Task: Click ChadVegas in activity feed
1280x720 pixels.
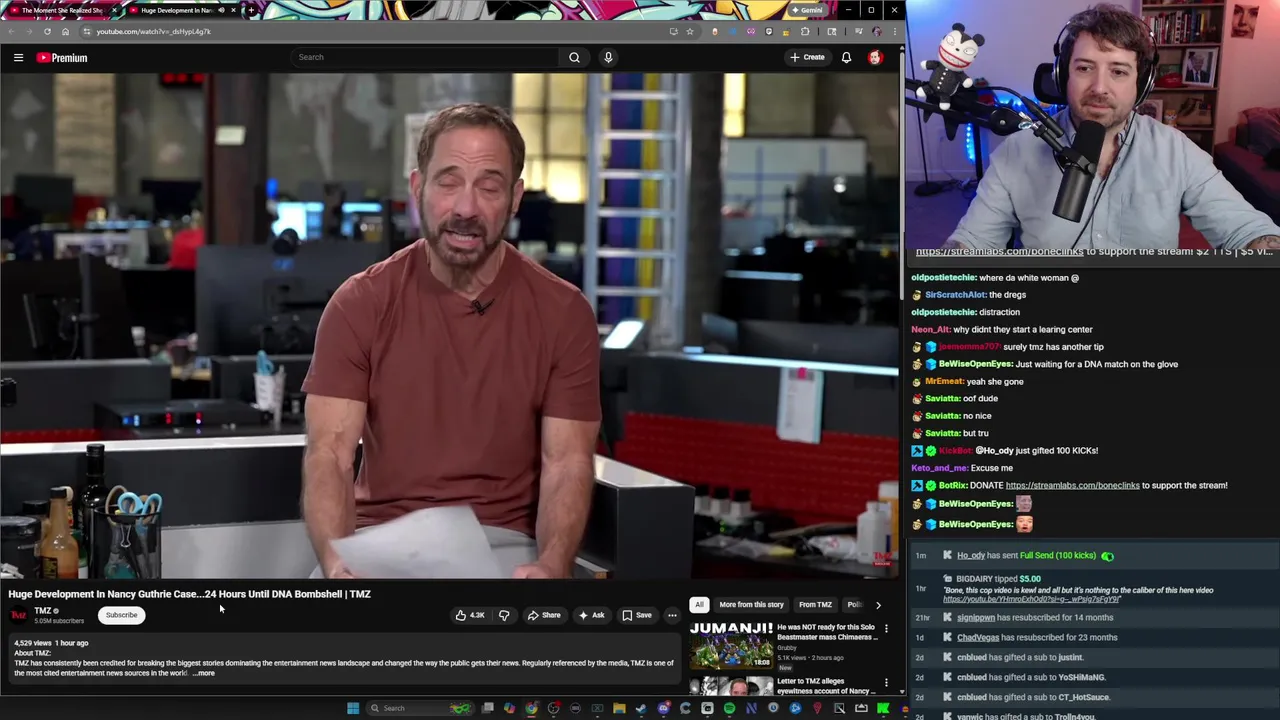Action: pos(978,637)
